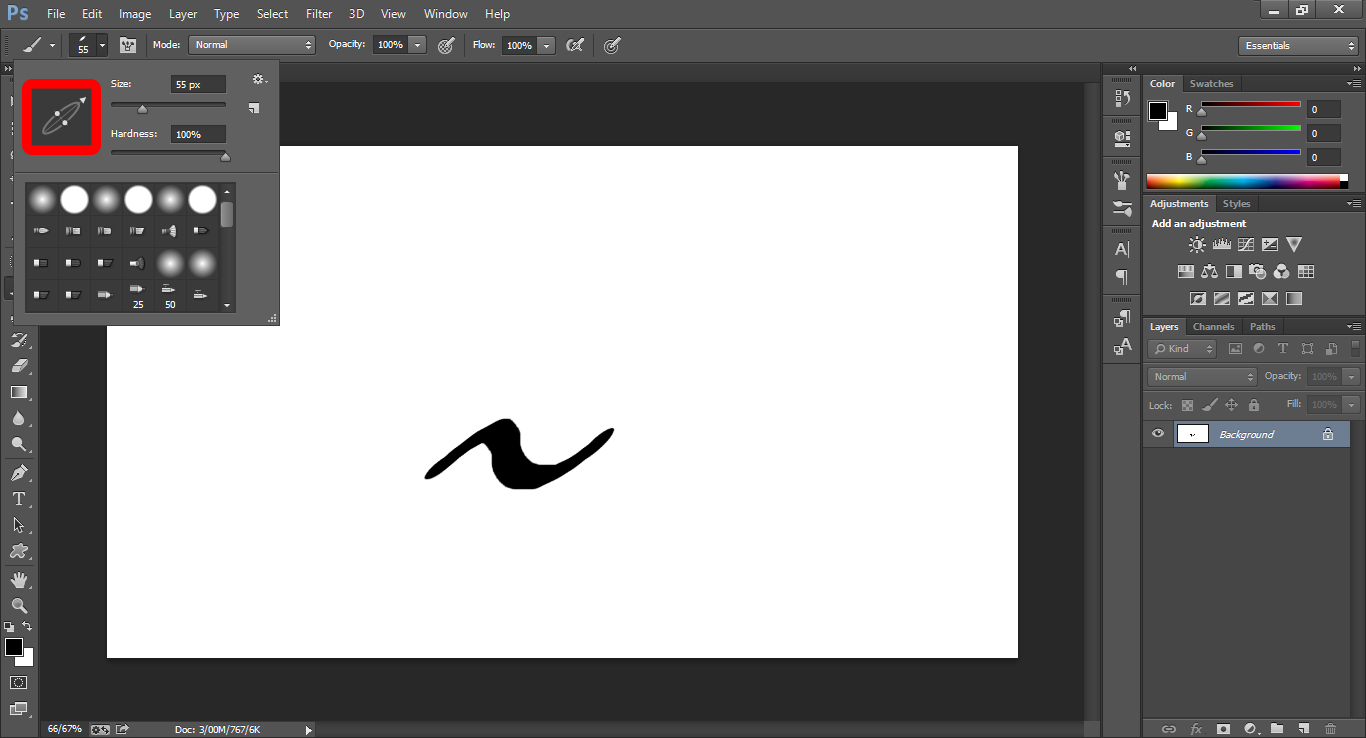The image size is (1366, 738).
Task: Open the tool preset picker arrow
Action: coord(53,45)
